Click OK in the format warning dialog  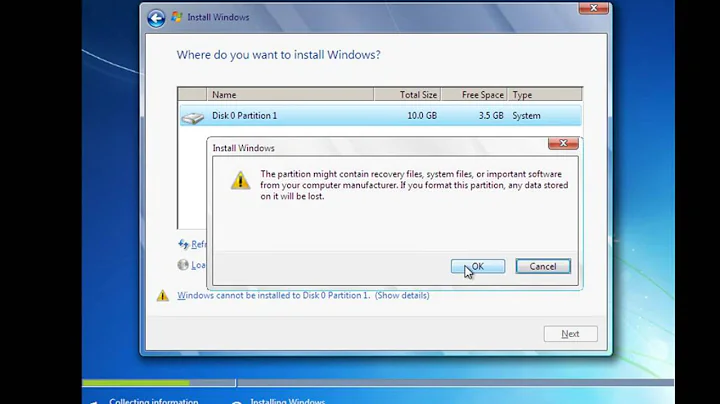pyautogui.click(x=478, y=266)
